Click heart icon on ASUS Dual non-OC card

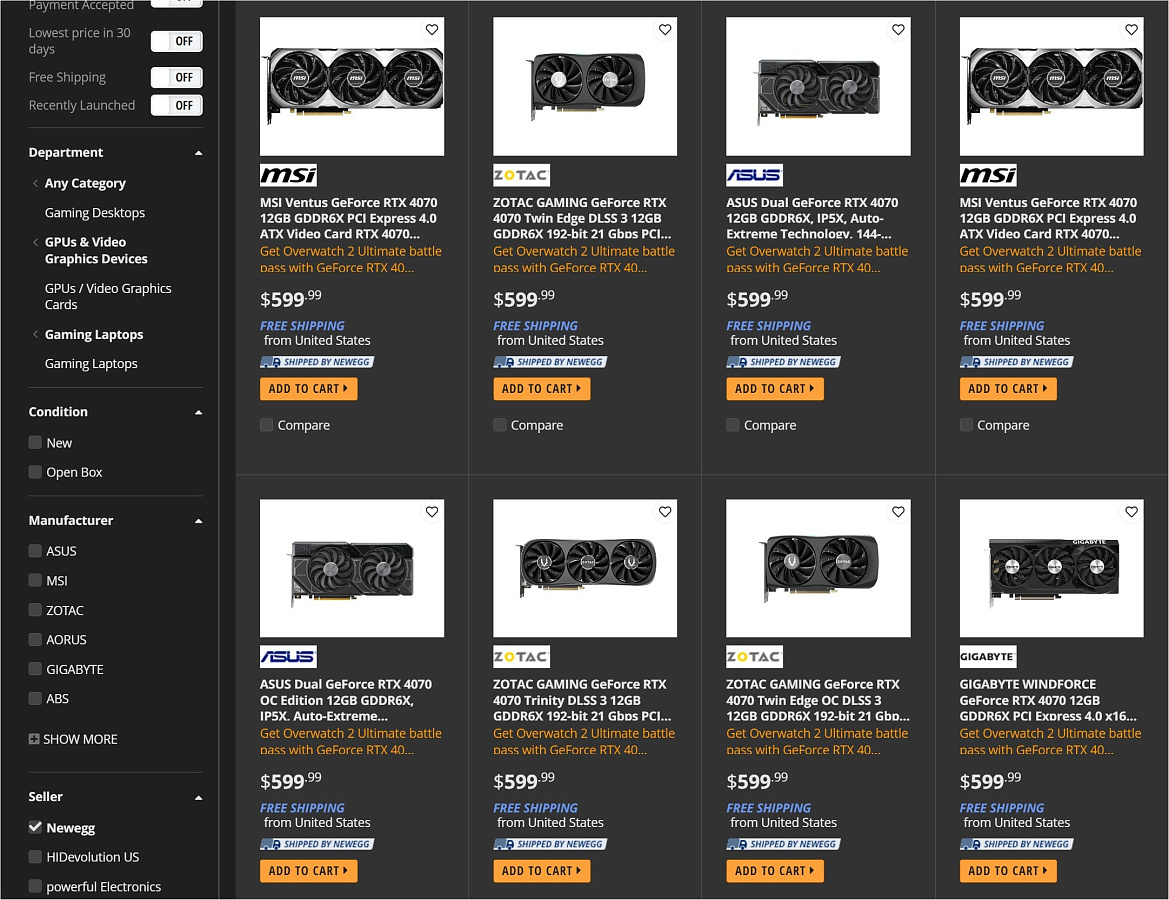click(x=898, y=30)
